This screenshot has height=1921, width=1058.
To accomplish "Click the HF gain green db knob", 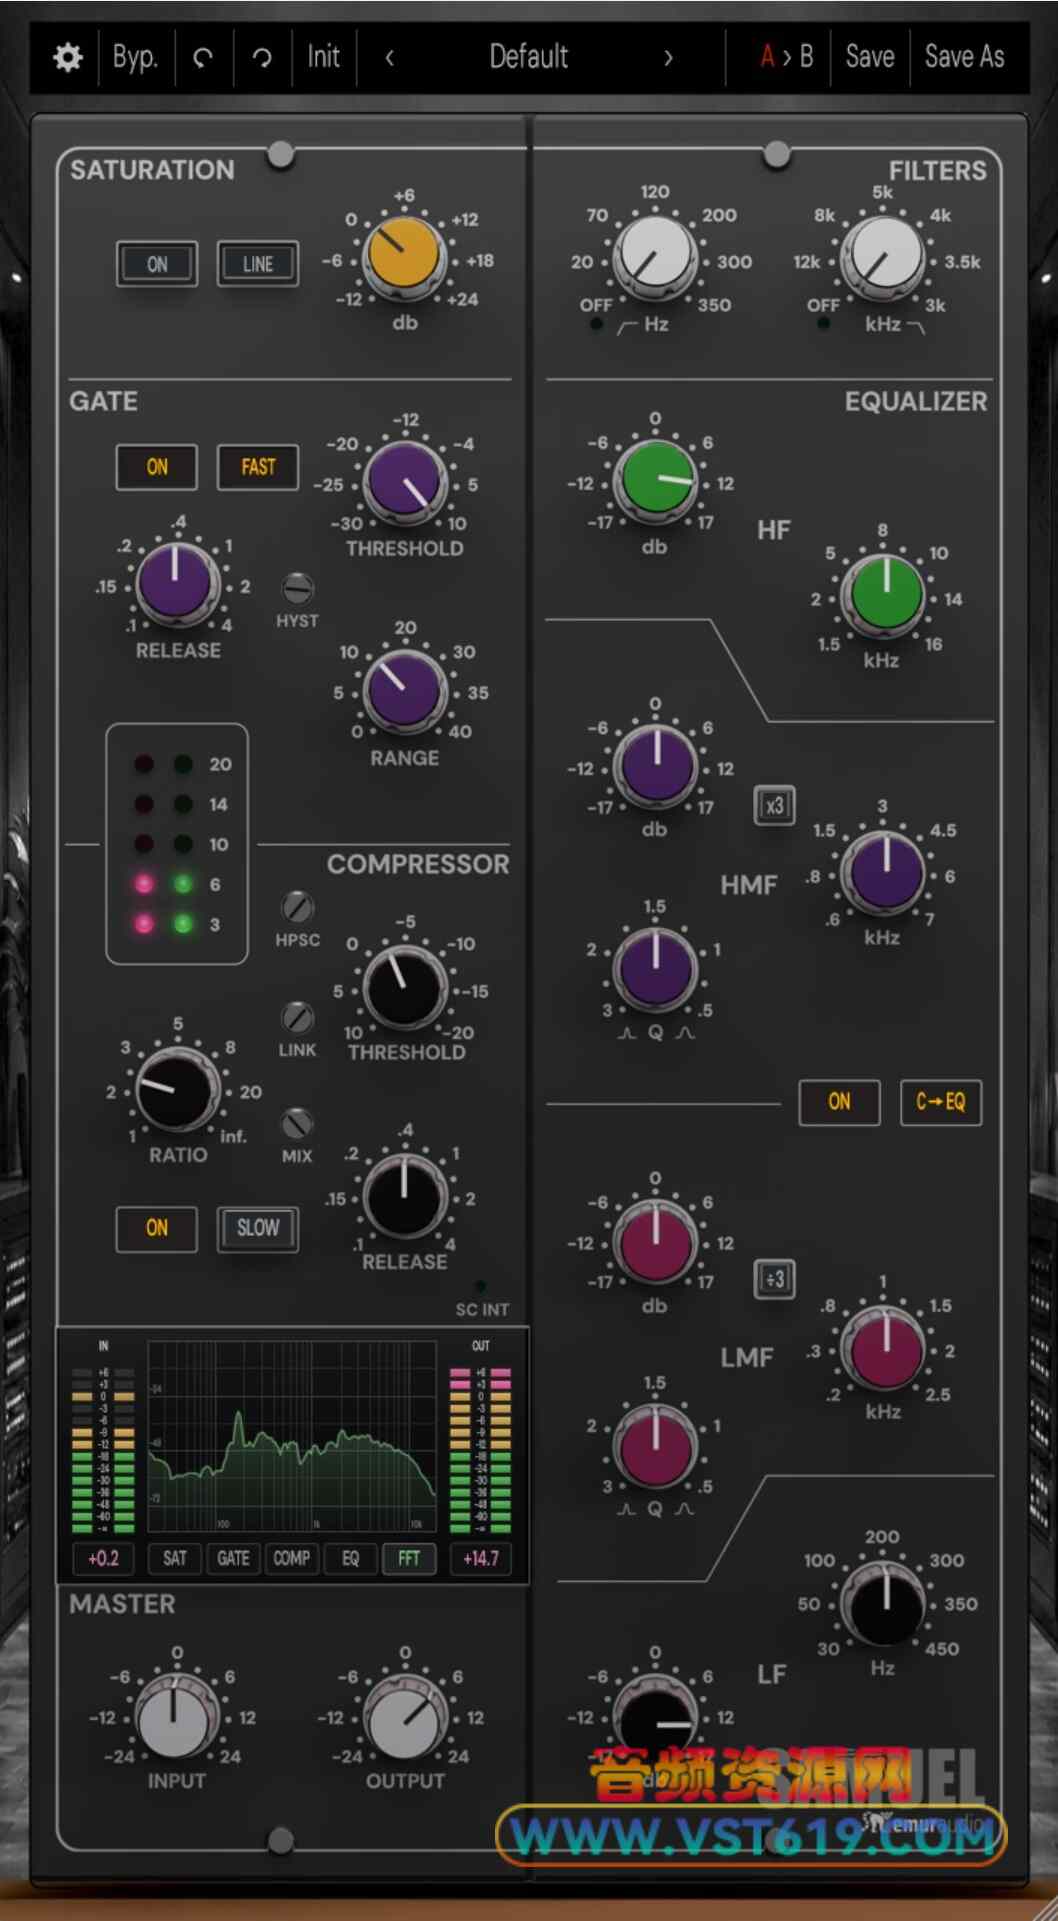I will click(x=655, y=481).
